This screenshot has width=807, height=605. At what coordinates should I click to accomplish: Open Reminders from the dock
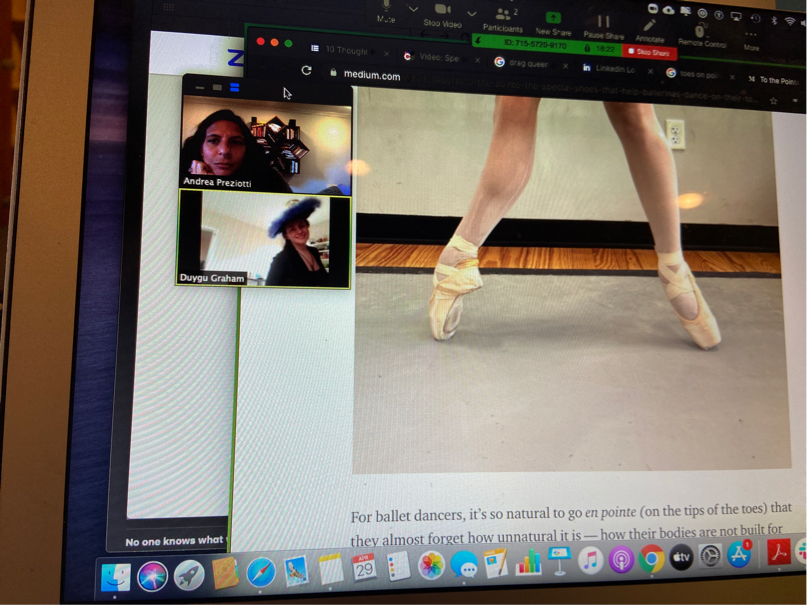point(397,566)
